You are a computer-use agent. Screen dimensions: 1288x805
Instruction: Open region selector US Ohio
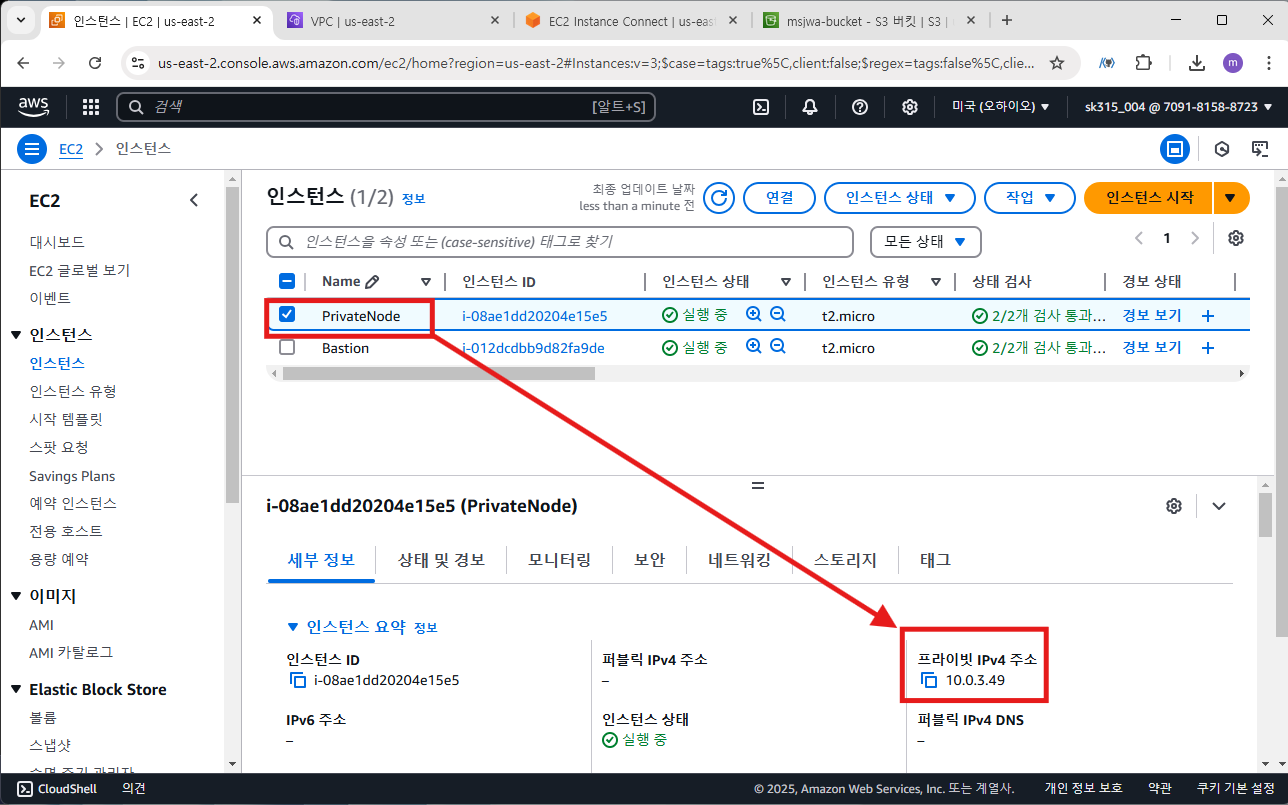pyautogui.click(x=1000, y=107)
